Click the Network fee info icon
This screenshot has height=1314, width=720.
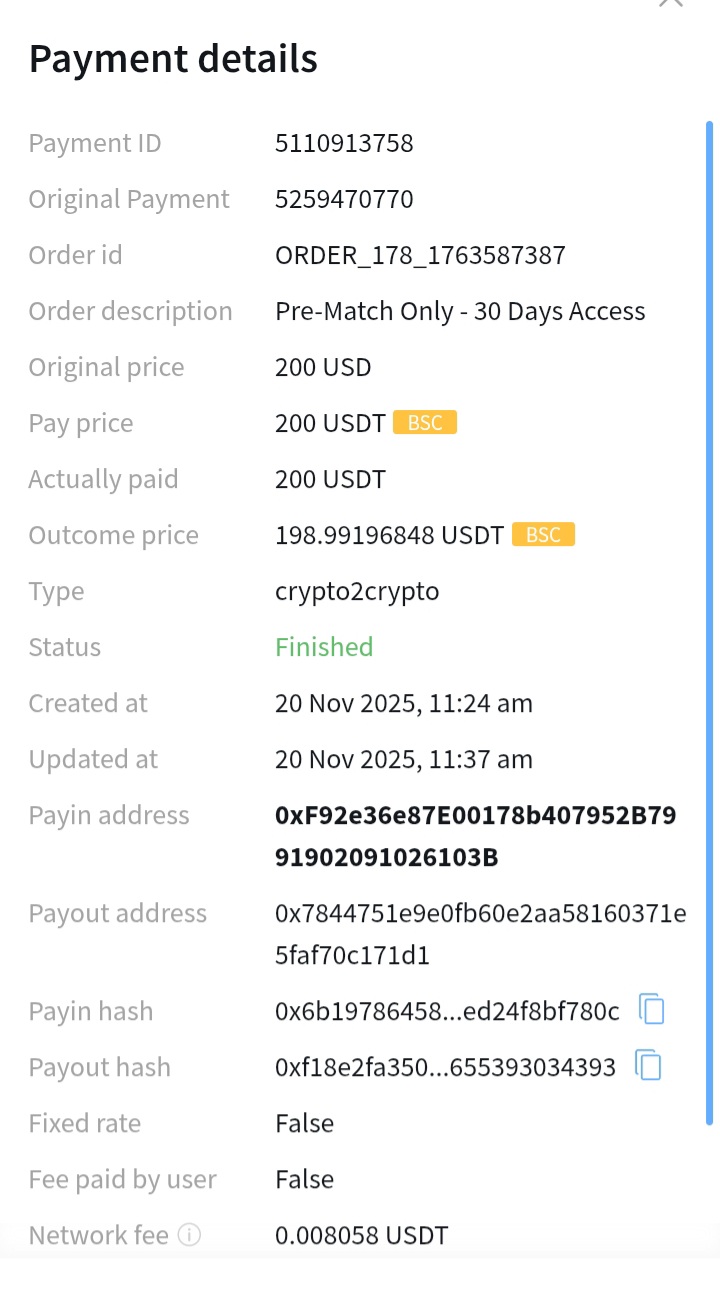tap(189, 1235)
